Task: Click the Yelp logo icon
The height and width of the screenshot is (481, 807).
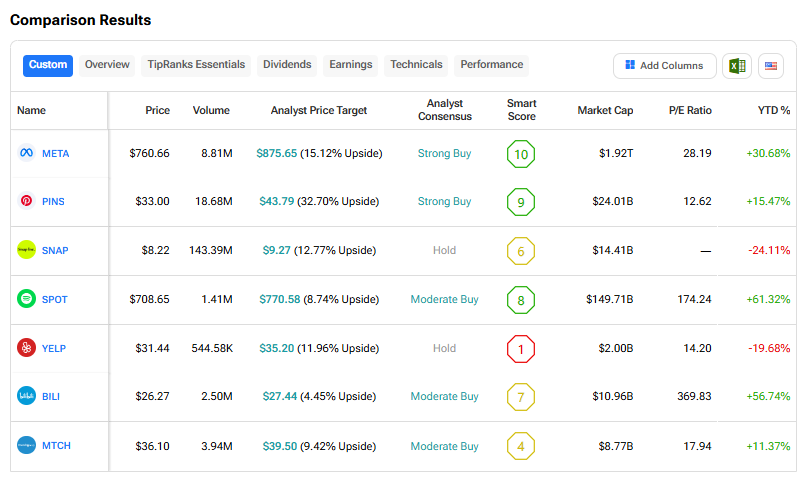Action: (26, 348)
